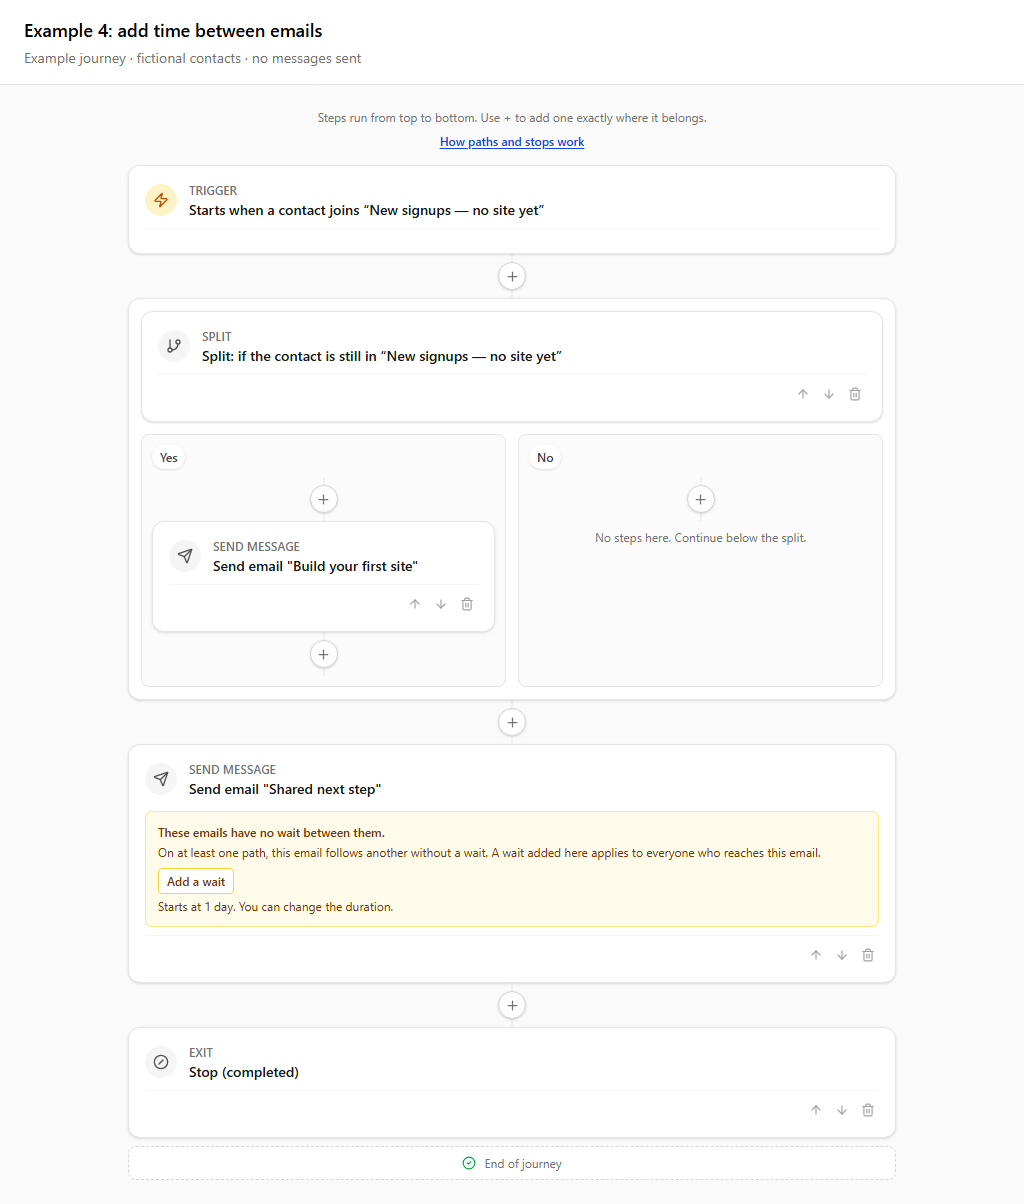Image resolution: width=1024 pixels, height=1204 pixels.
Task: Click "No steps here. Continue below the split." text
Action: tap(700, 538)
